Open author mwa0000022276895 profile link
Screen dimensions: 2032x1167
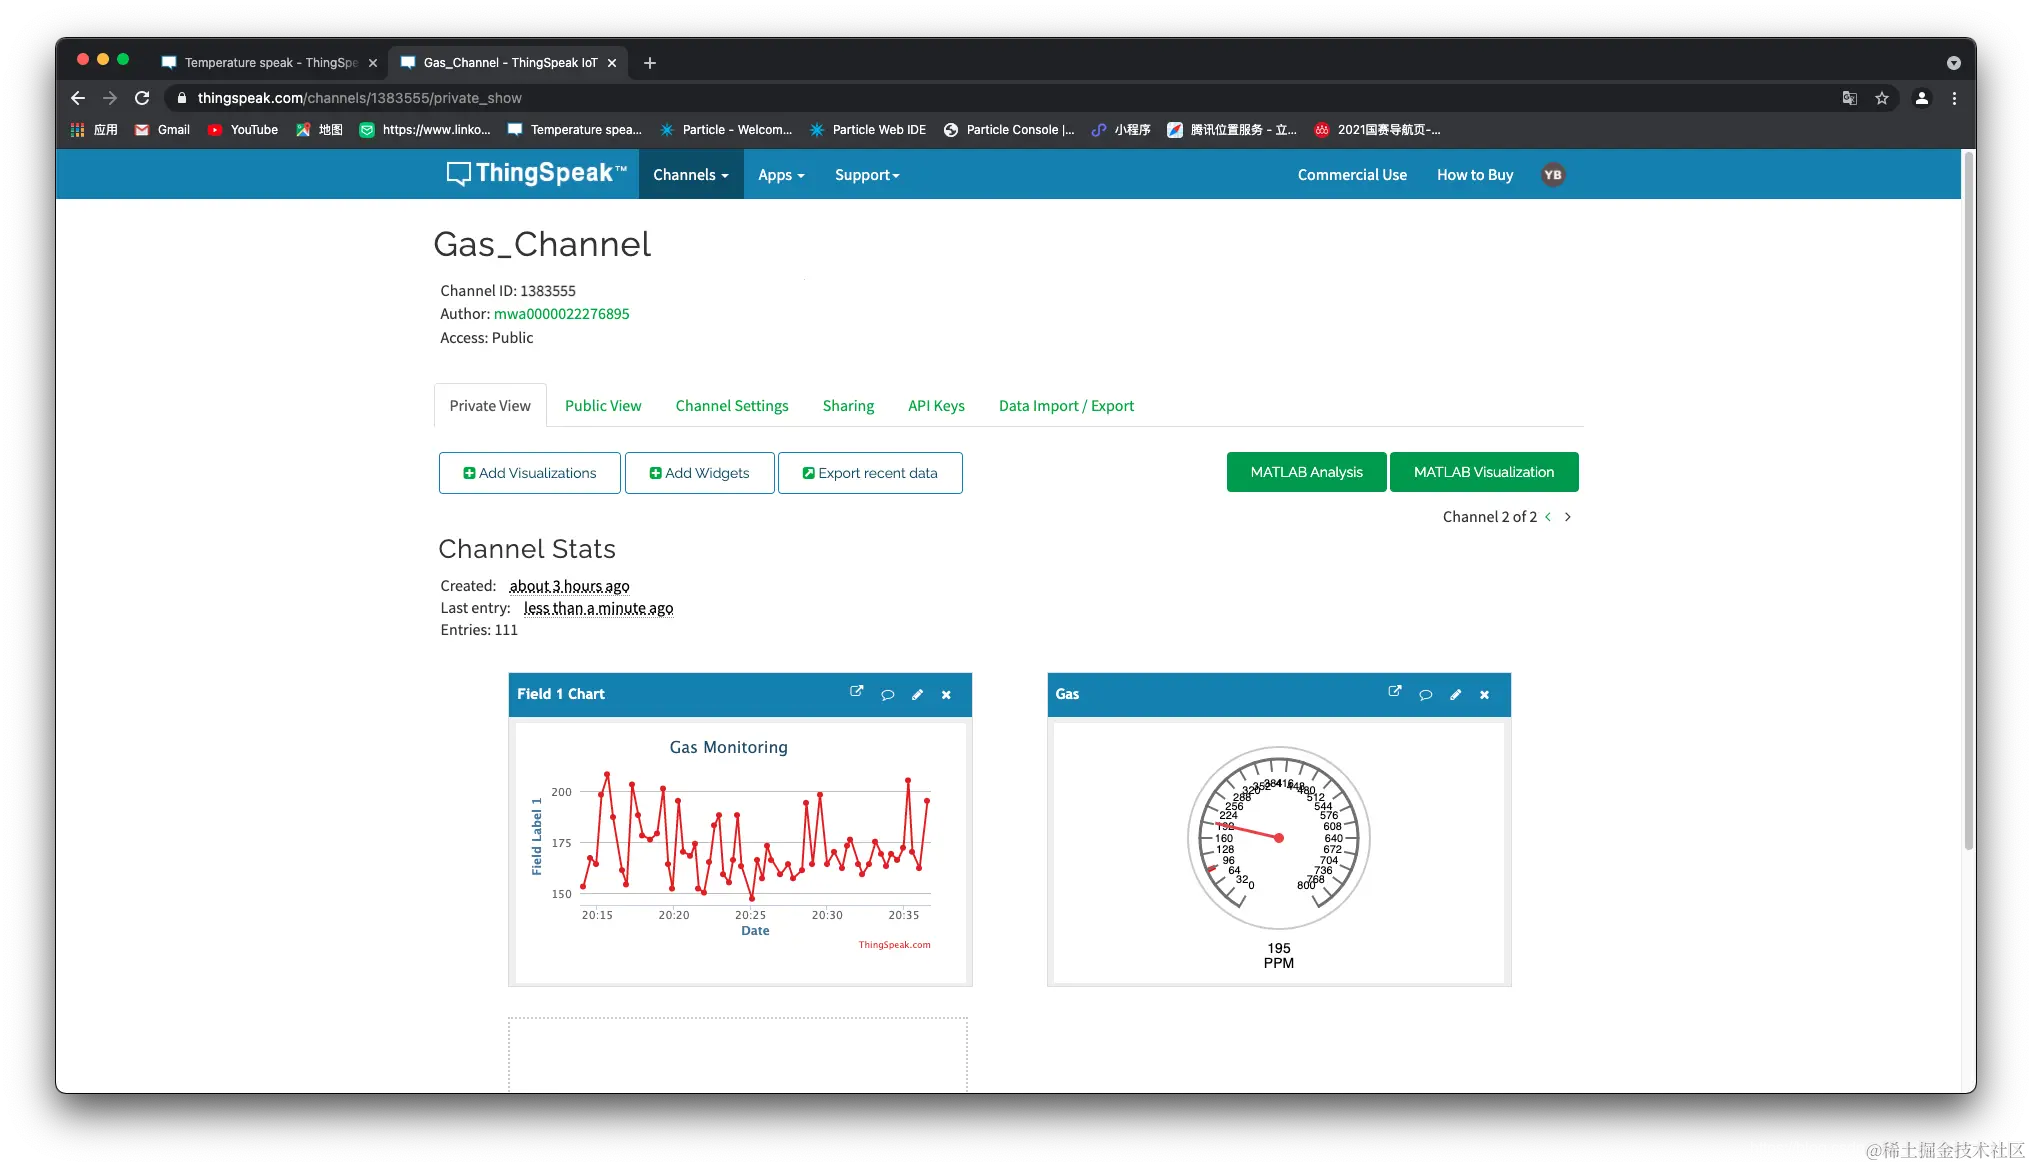click(562, 314)
